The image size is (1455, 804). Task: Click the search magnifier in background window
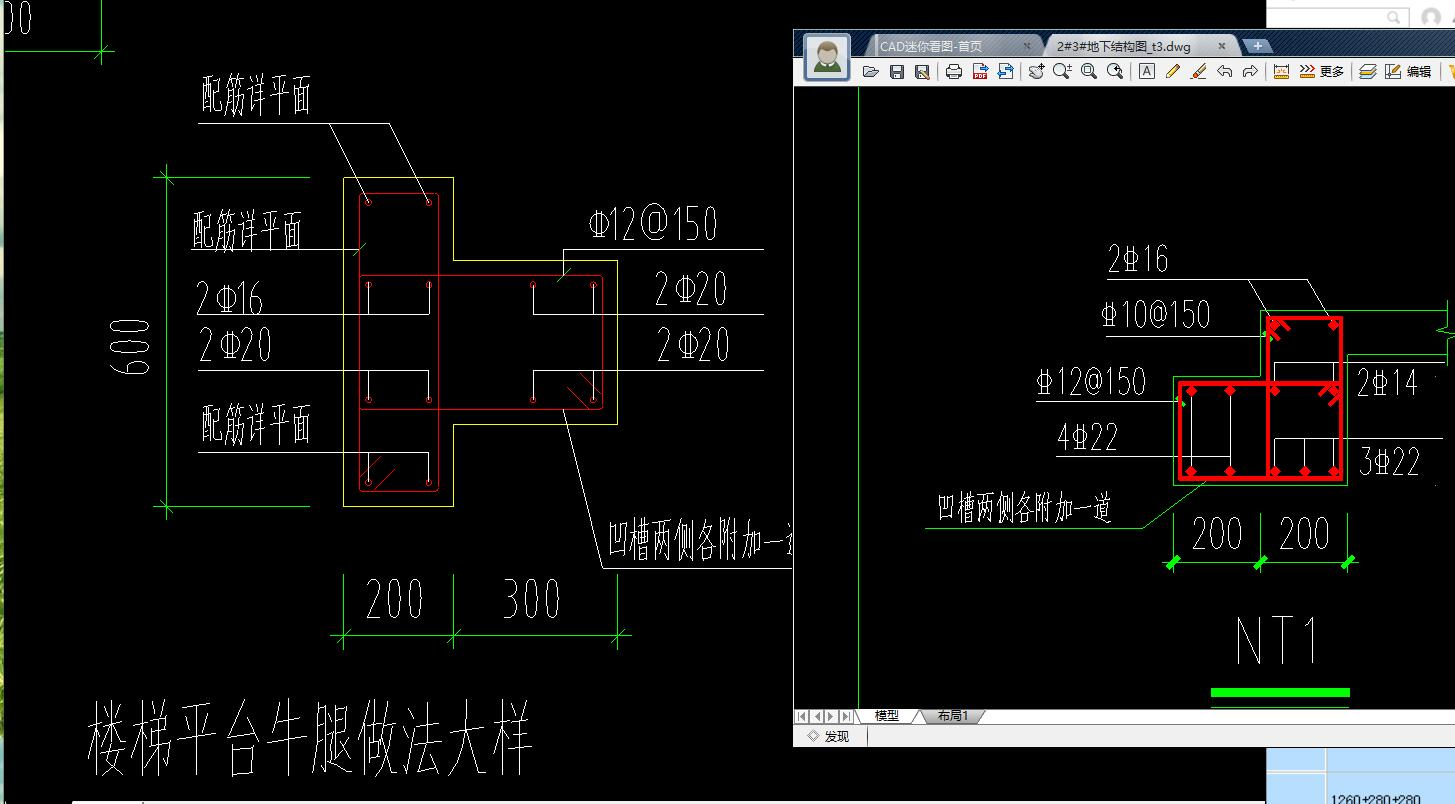pyautogui.click(x=1393, y=17)
